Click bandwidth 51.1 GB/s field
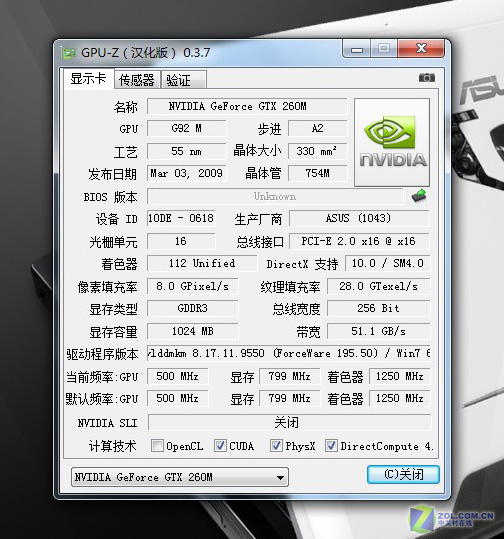The width and height of the screenshot is (504, 539). click(x=379, y=331)
